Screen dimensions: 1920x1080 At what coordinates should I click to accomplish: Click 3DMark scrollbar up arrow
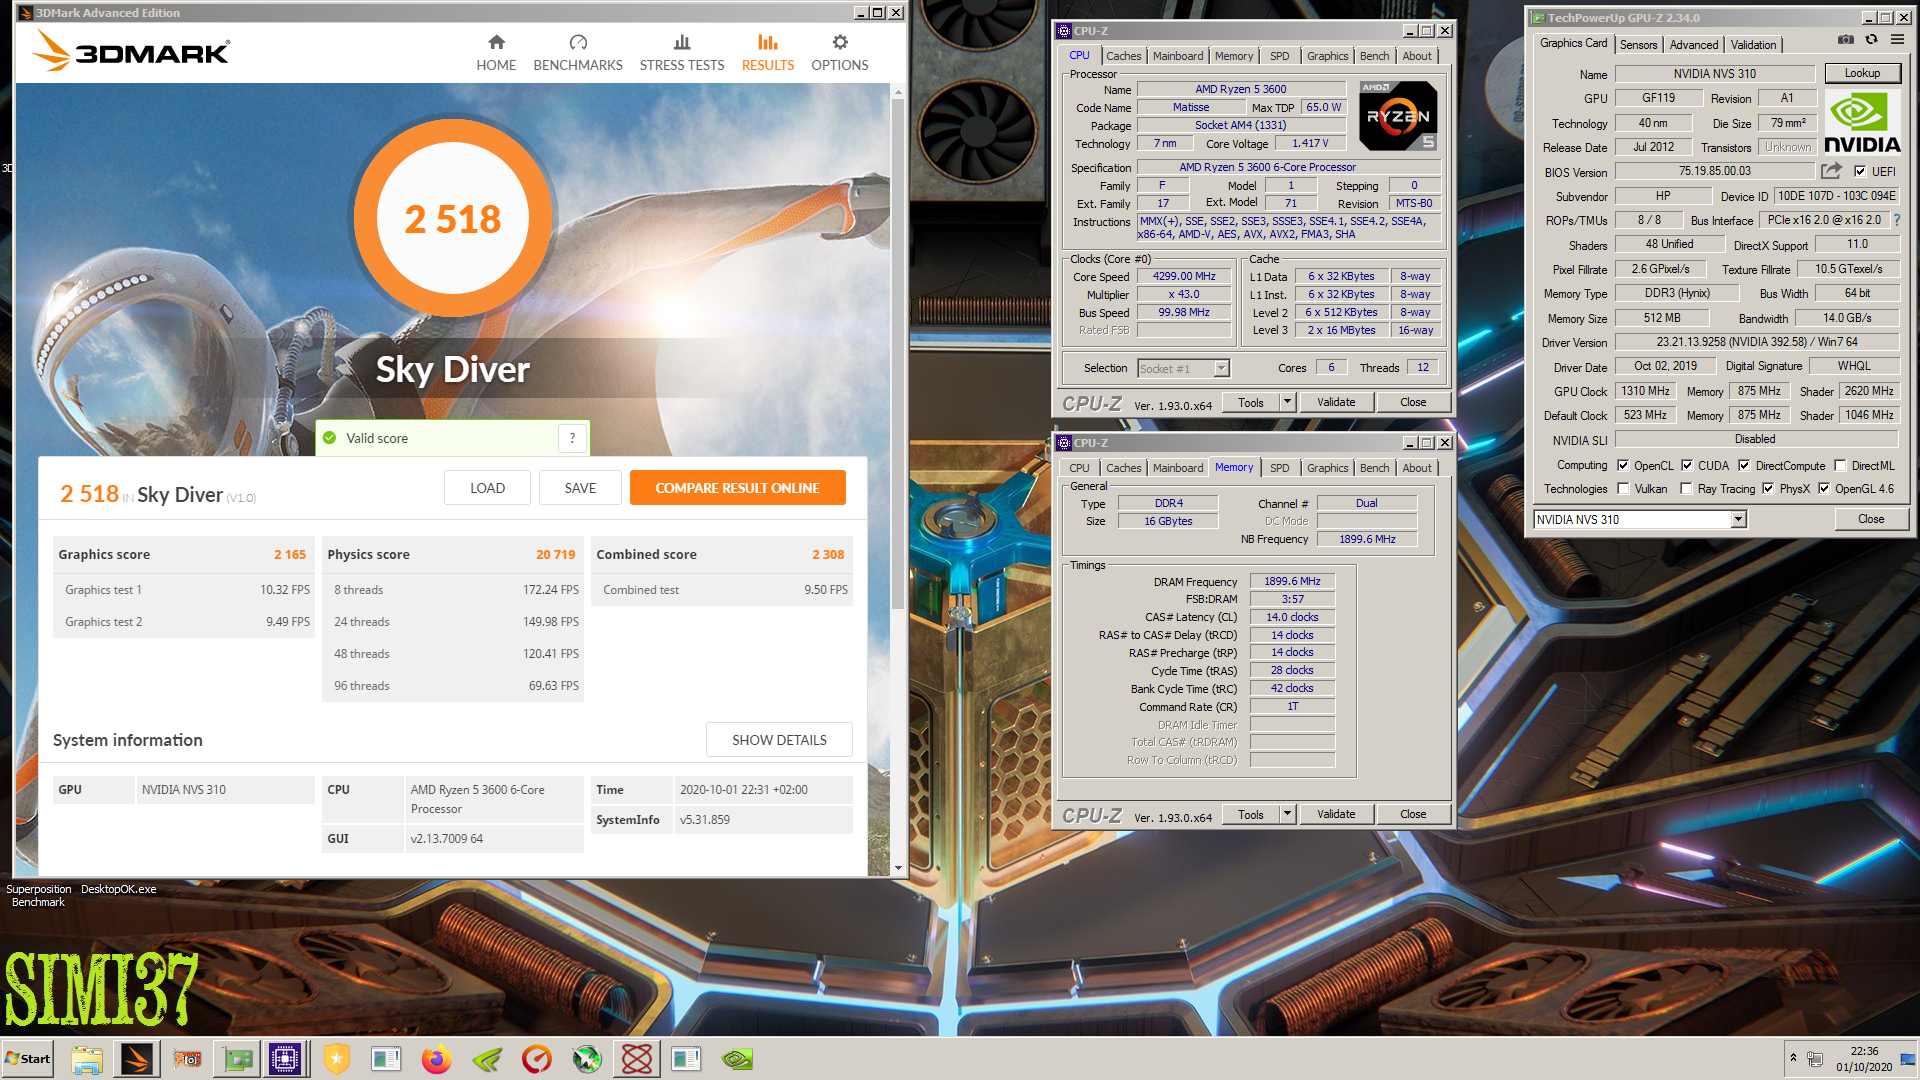[x=898, y=92]
